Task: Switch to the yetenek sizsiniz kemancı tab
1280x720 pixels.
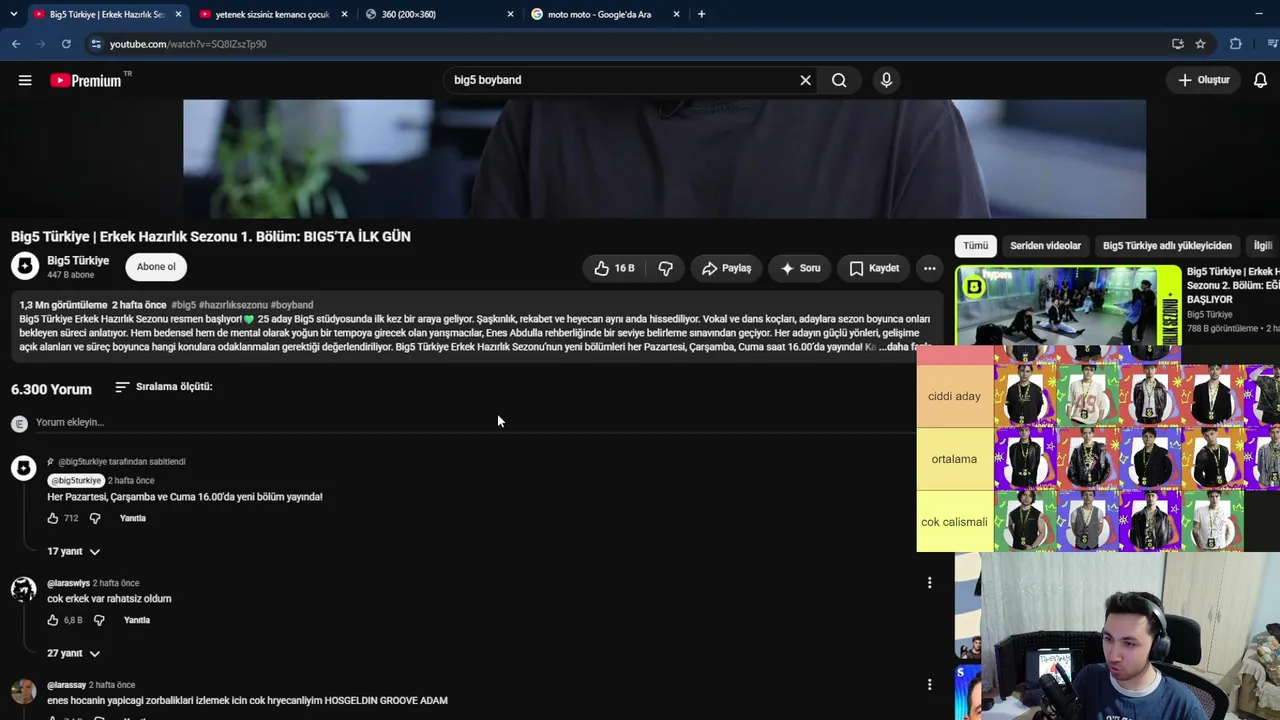Action: pos(272,14)
